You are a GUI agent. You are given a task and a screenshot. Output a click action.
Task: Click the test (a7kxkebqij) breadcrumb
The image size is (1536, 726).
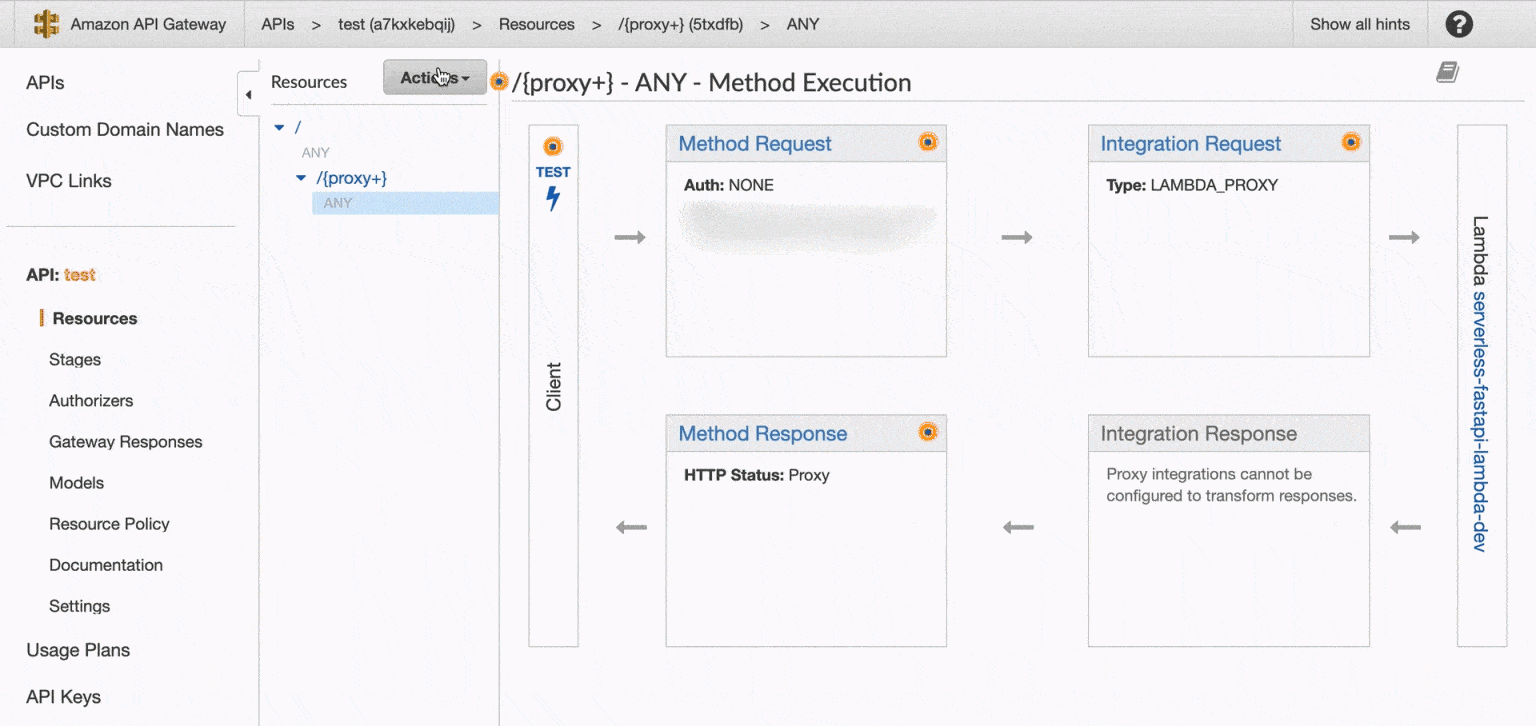pyautogui.click(x=396, y=24)
